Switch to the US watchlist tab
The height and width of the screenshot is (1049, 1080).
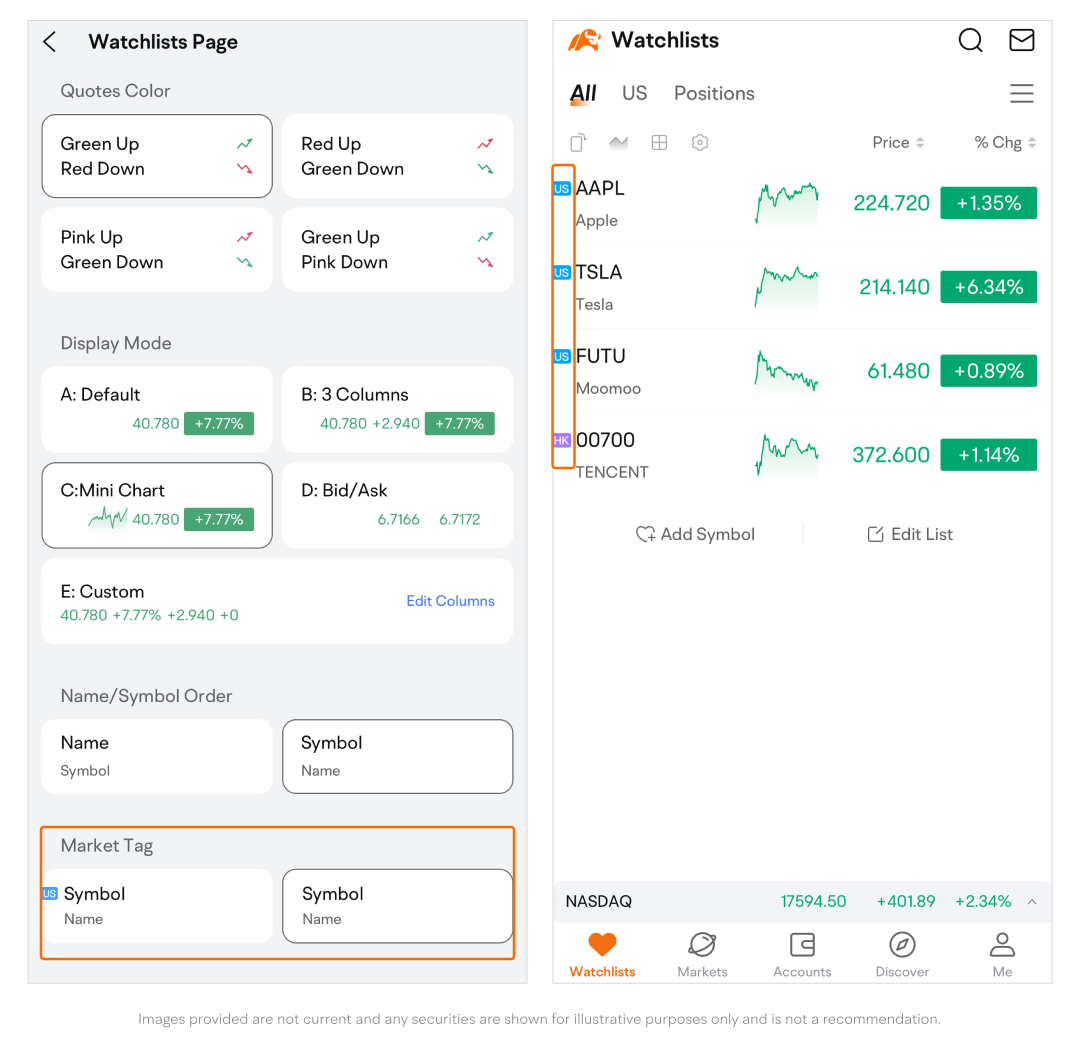pyautogui.click(x=634, y=93)
